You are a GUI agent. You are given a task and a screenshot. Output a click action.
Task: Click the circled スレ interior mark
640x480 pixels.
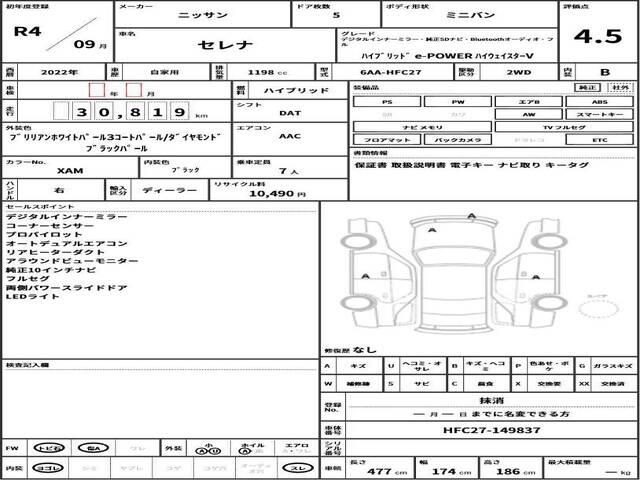click(300, 468)
